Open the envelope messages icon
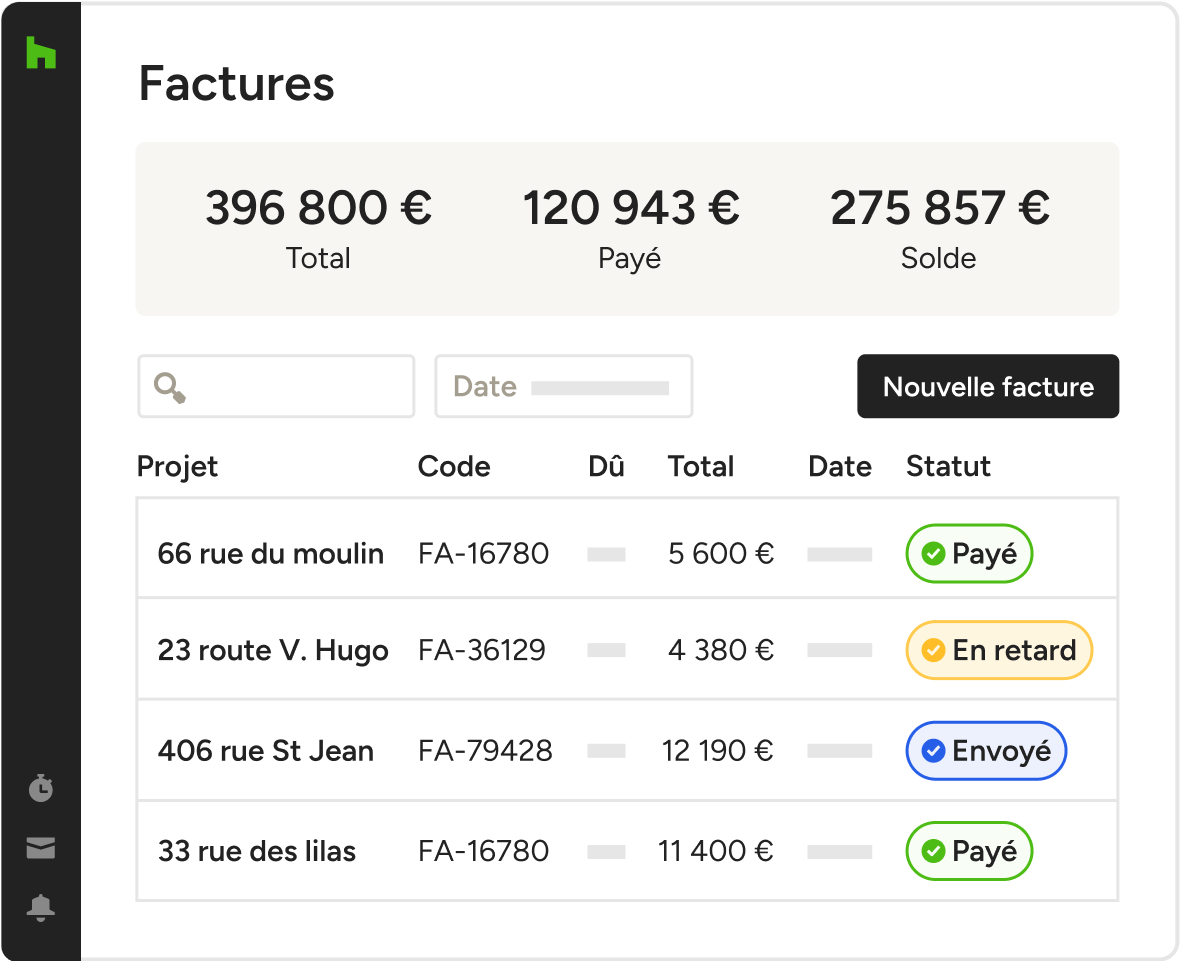The image size is (1181, 961). tap(41, 847)
